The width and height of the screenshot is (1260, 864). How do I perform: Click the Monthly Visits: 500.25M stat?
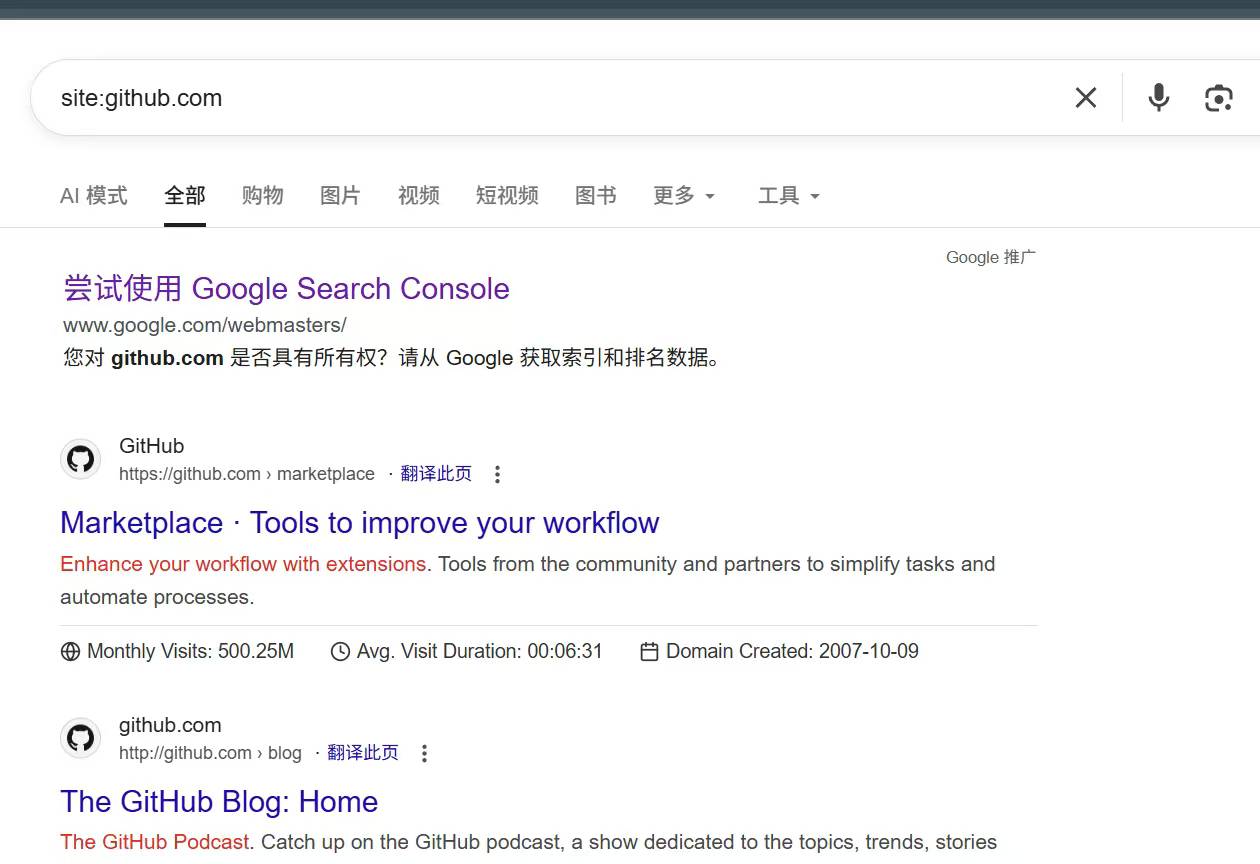point(177,652)
